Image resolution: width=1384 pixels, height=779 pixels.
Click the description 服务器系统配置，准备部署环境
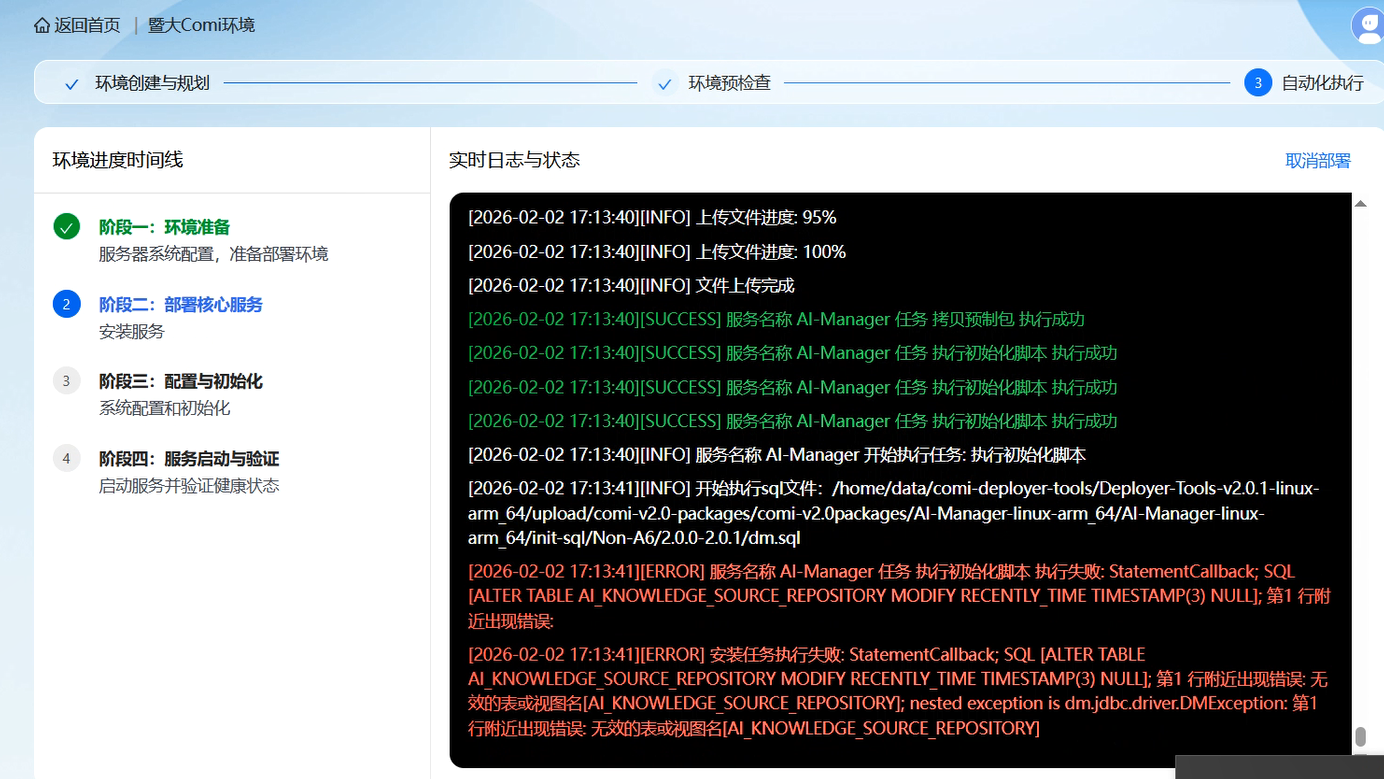214,254
